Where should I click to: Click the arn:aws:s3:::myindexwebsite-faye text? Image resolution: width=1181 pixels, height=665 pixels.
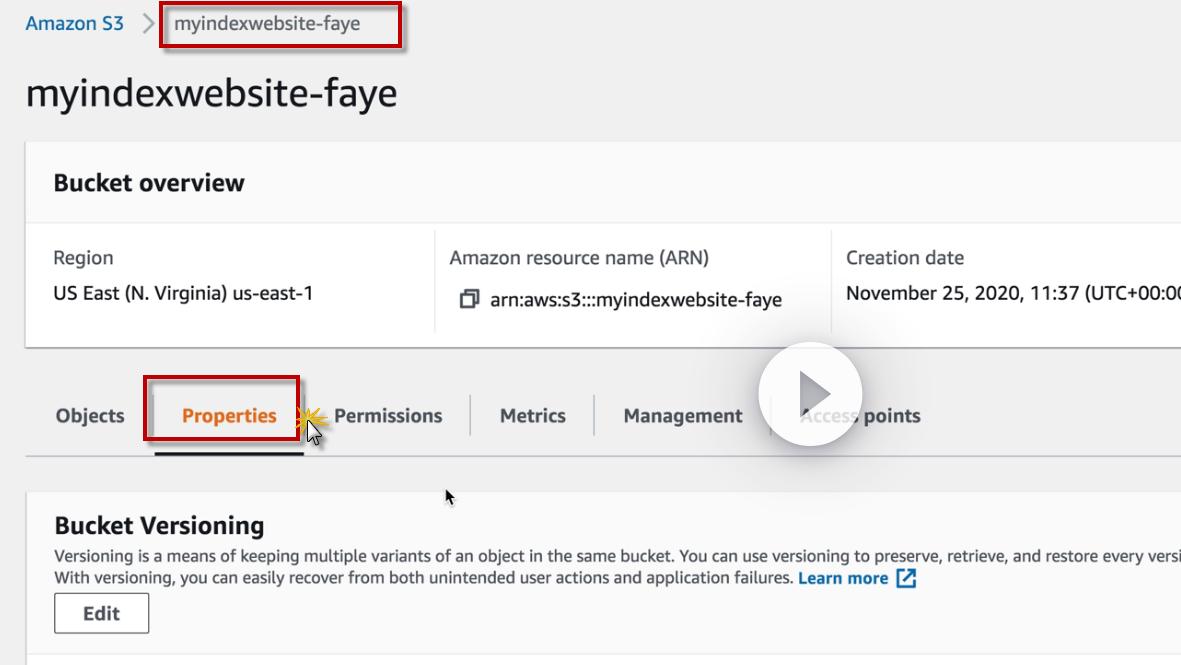click(x=635, y=299)
